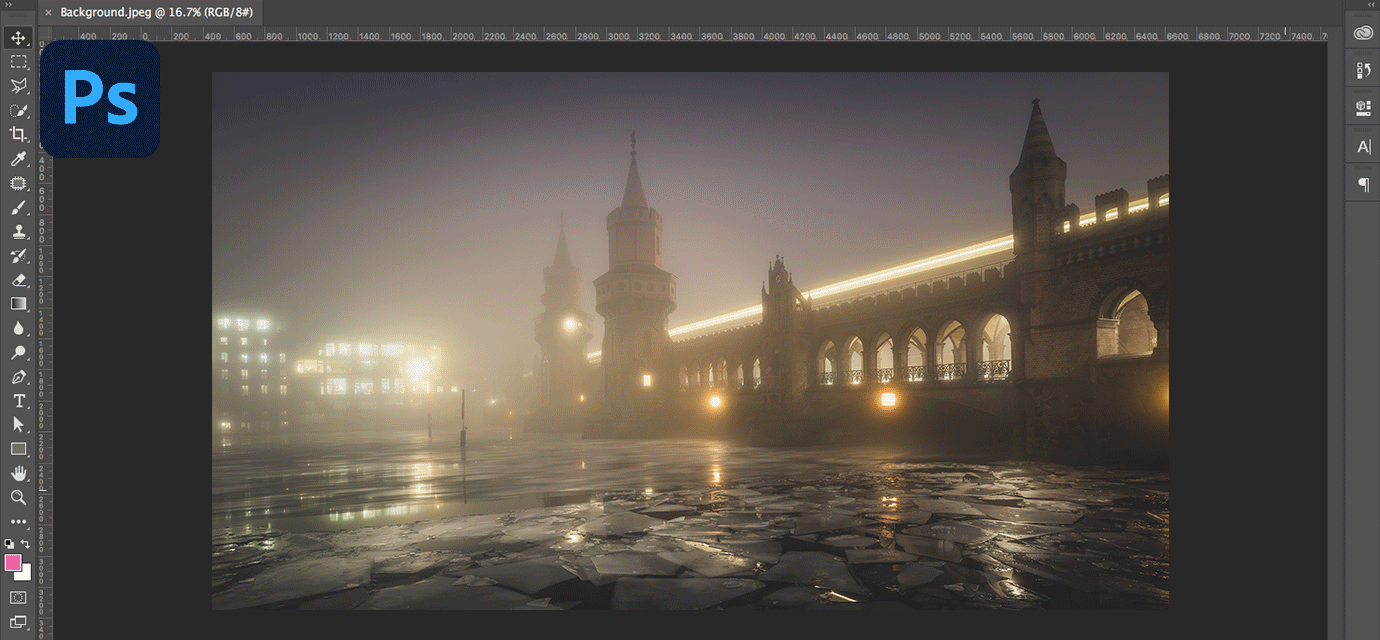The height and width of the screenshot is (640, 1380).
Task: Select the Rectangle shape tool
Action: [18, 448]
